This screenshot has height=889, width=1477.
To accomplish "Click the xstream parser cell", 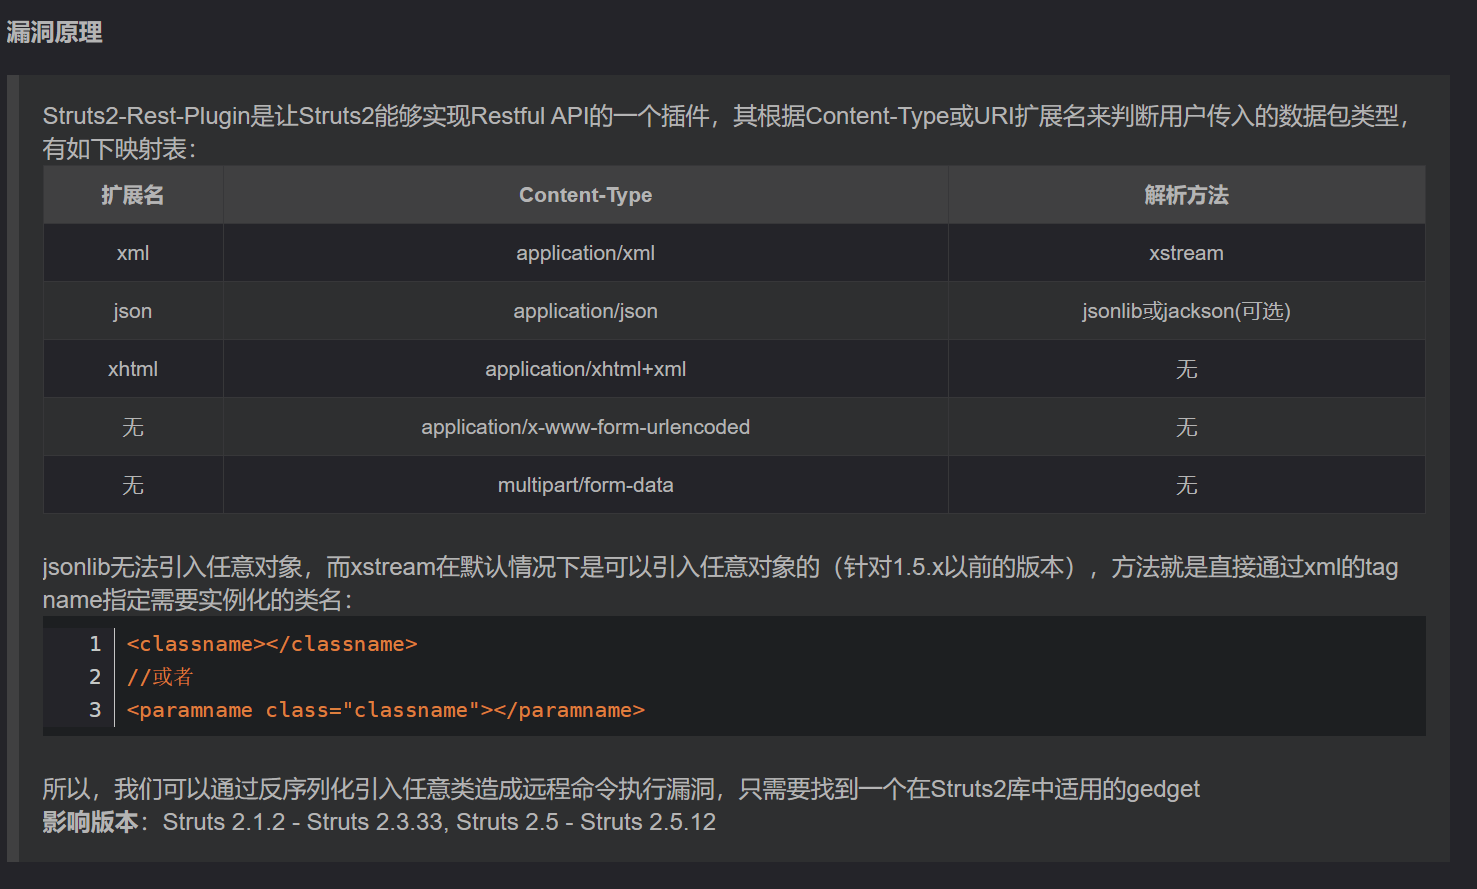I will [1186, 253].
